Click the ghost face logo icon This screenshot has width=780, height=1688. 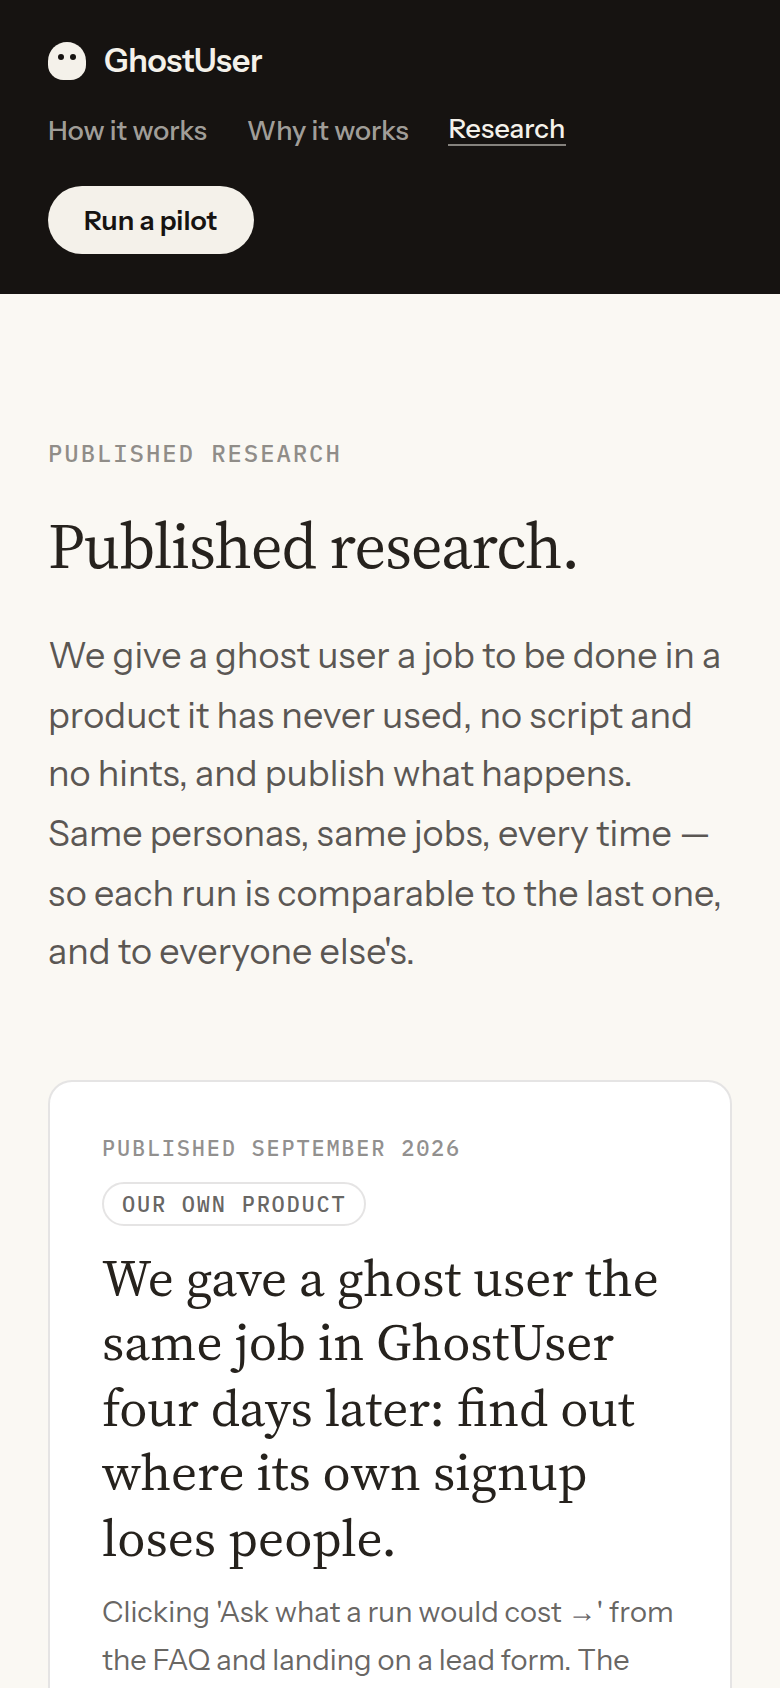click(x=67, y=61)
